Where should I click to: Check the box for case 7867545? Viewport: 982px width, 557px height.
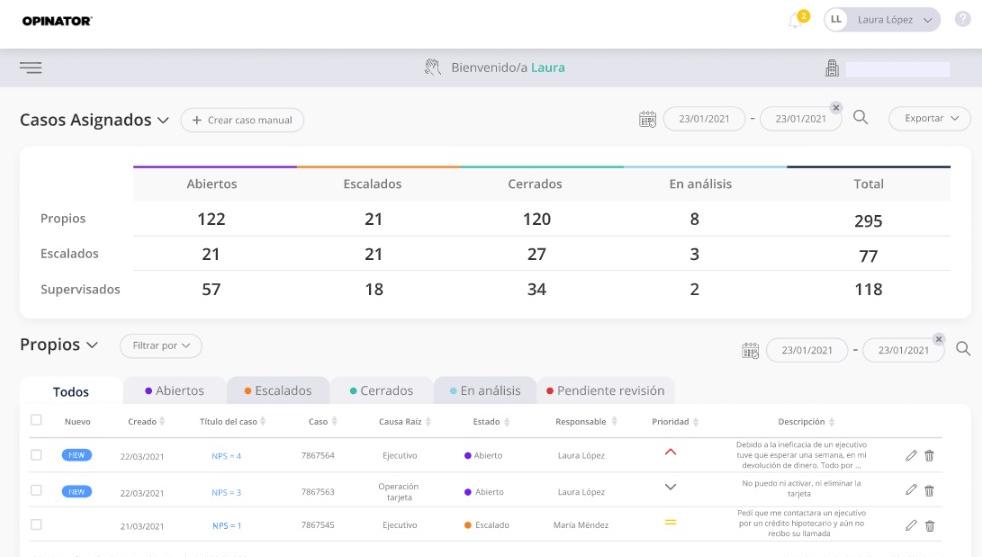click(36, 524)
